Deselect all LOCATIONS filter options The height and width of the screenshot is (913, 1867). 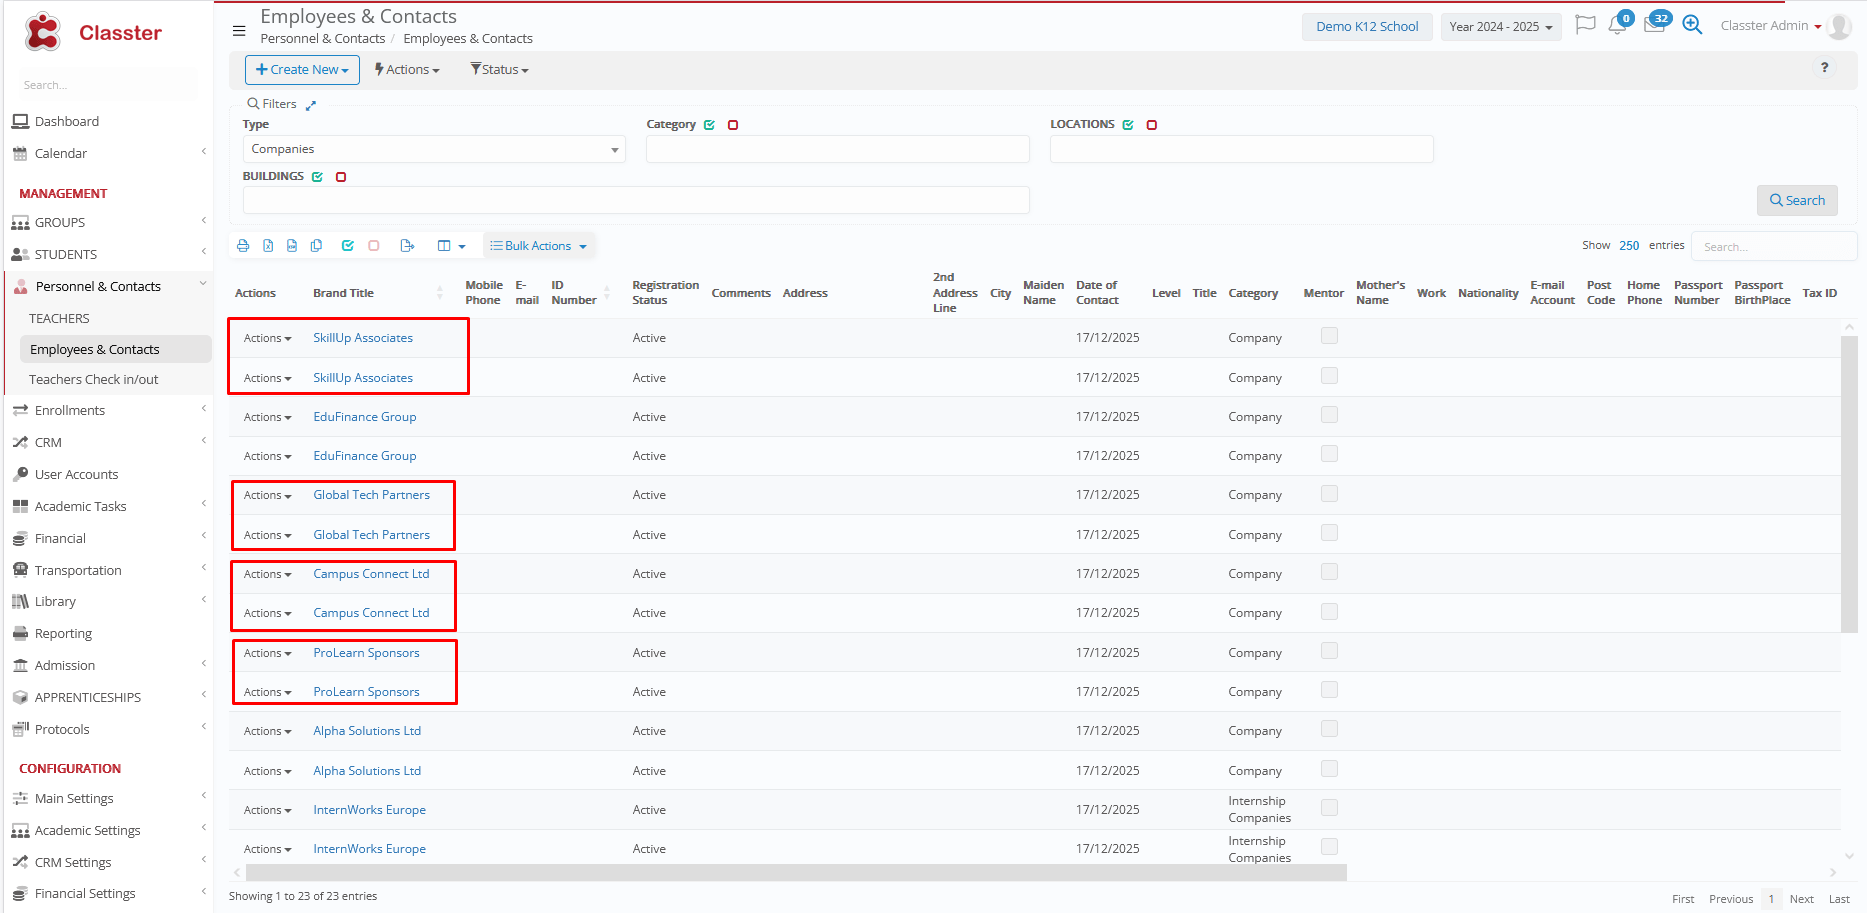coord(1152,125)
